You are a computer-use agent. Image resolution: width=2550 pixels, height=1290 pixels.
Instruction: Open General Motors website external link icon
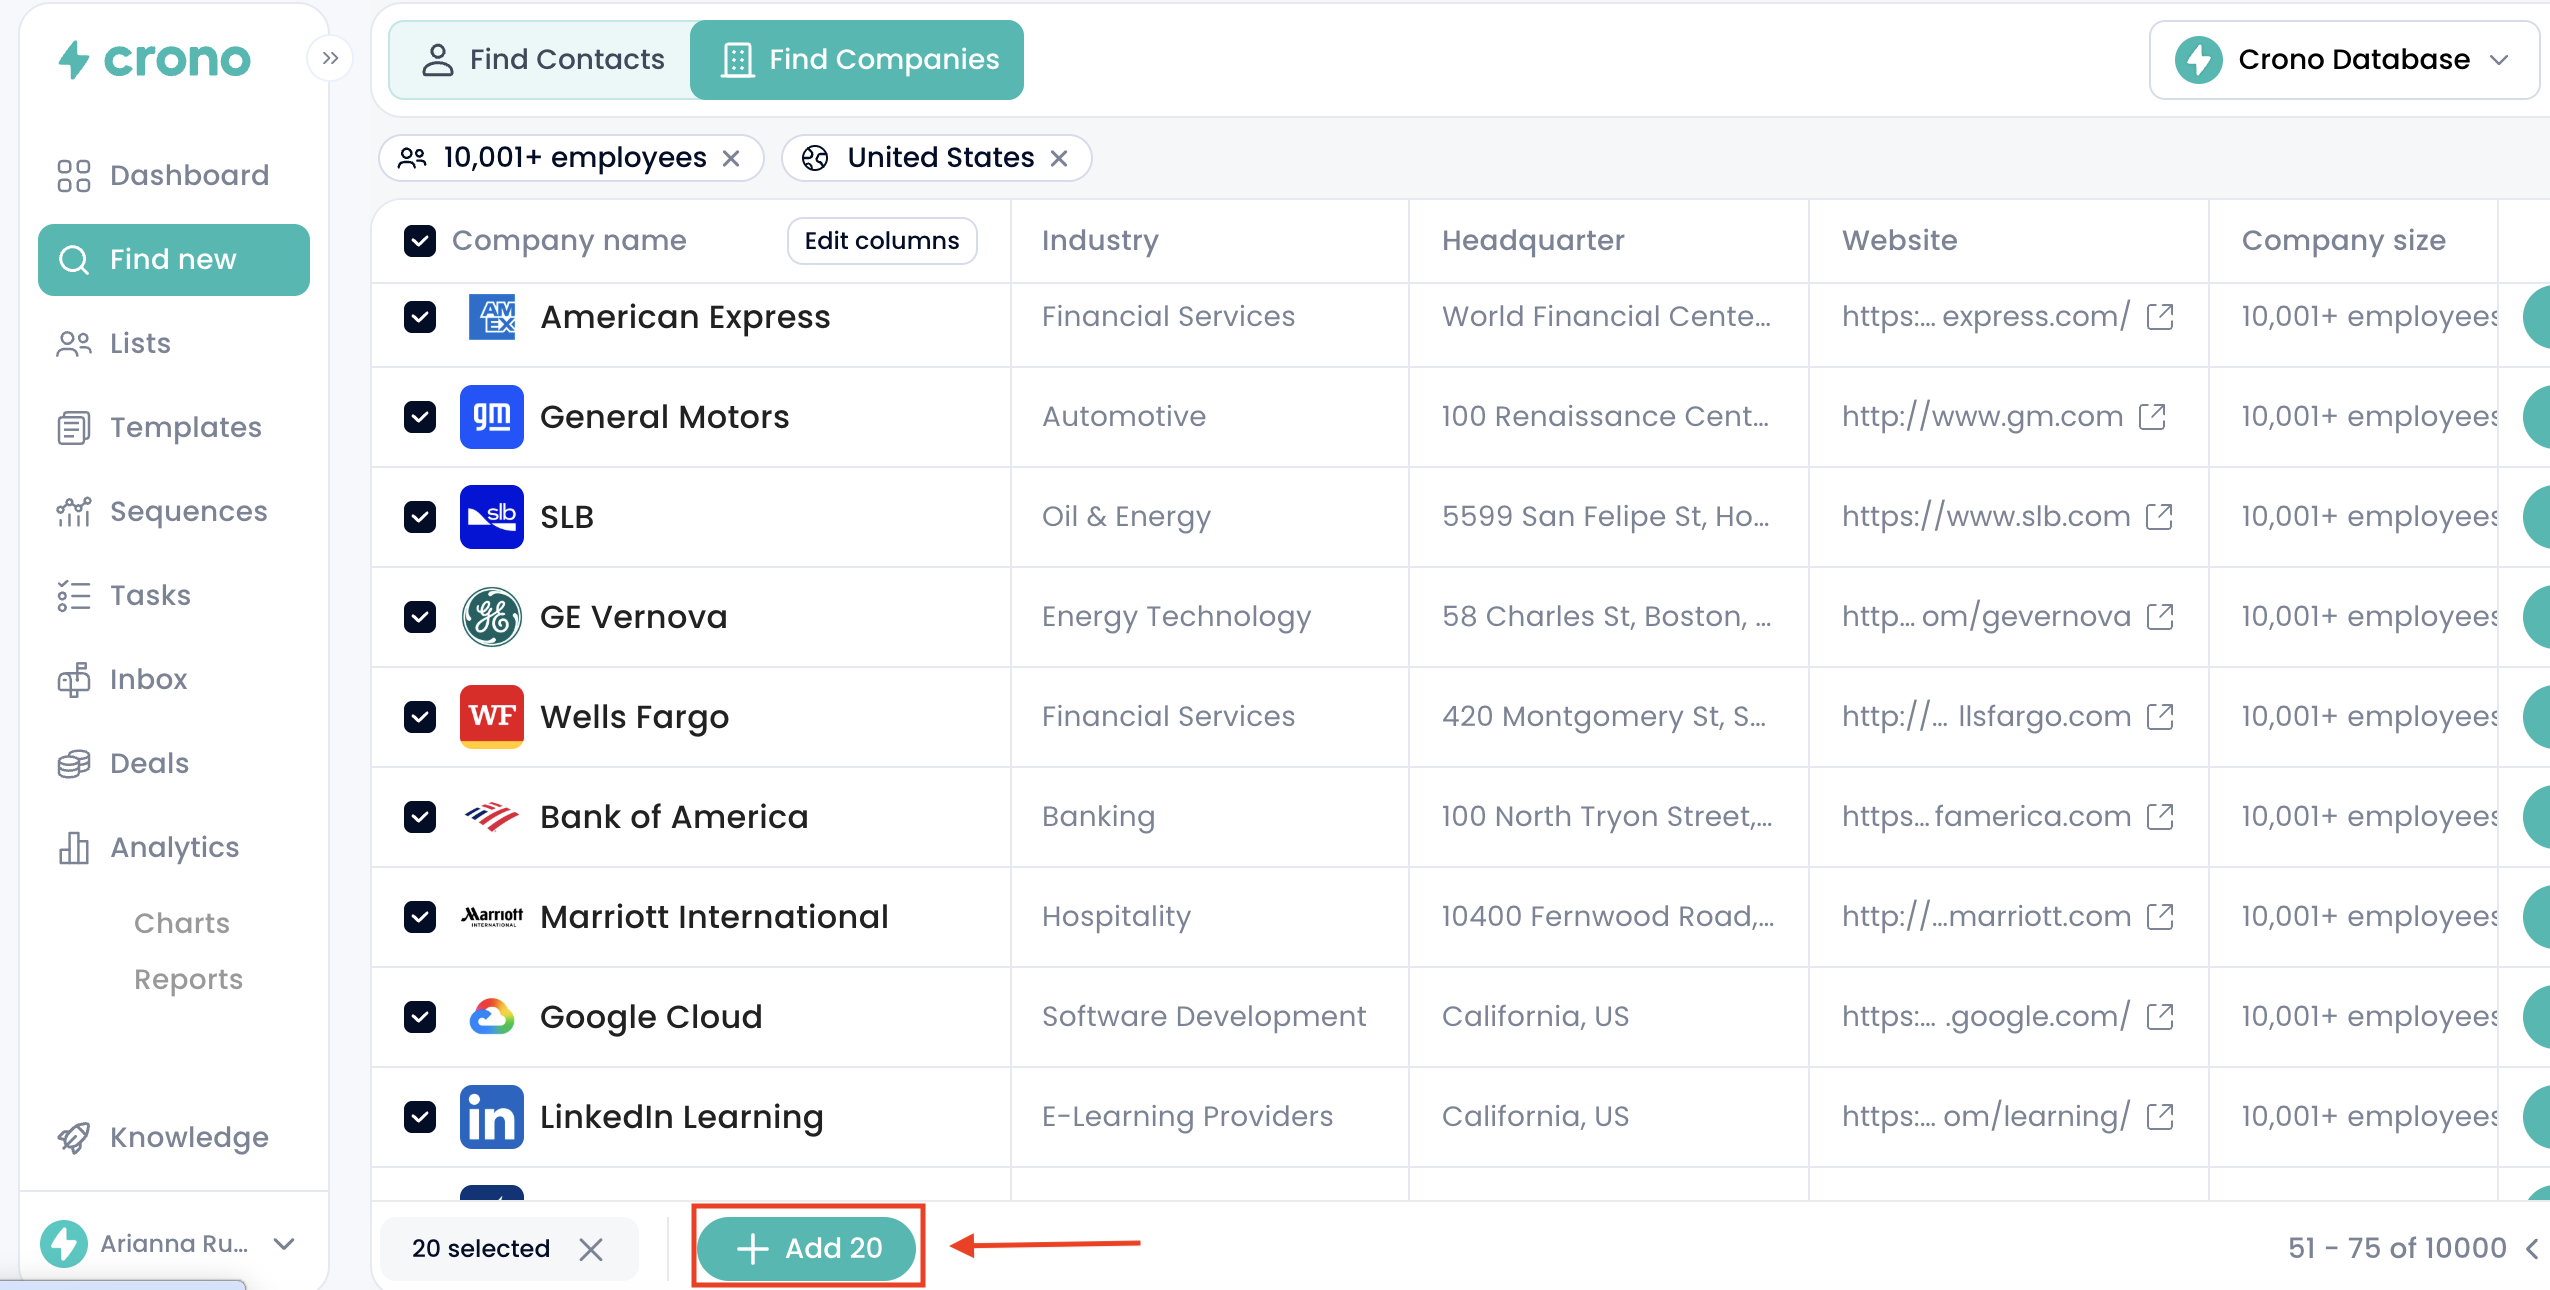coord(2152,416)
